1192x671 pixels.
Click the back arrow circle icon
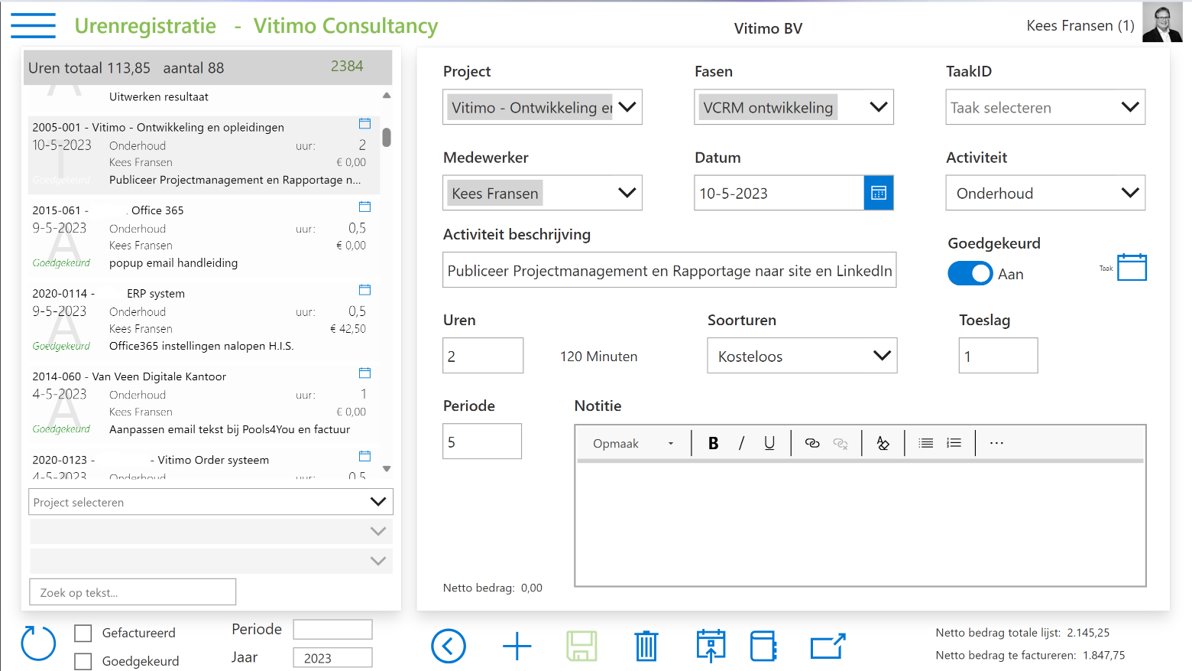[x=448, y=646]
